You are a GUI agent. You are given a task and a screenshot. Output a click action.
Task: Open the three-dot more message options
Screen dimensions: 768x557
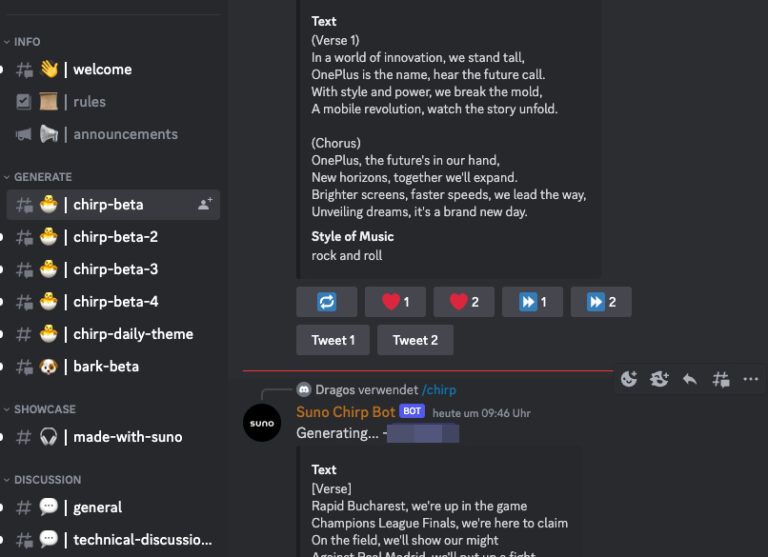(750, 379)
